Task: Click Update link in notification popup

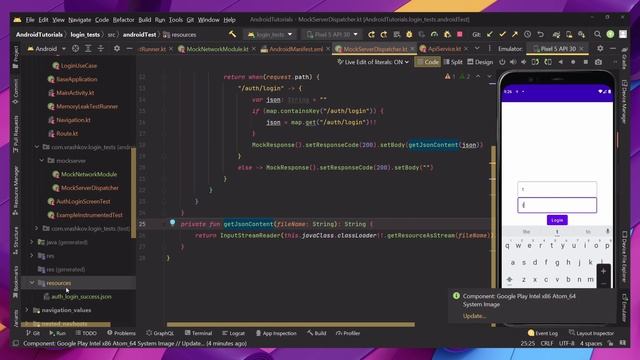Action: (x=474, y=316)
